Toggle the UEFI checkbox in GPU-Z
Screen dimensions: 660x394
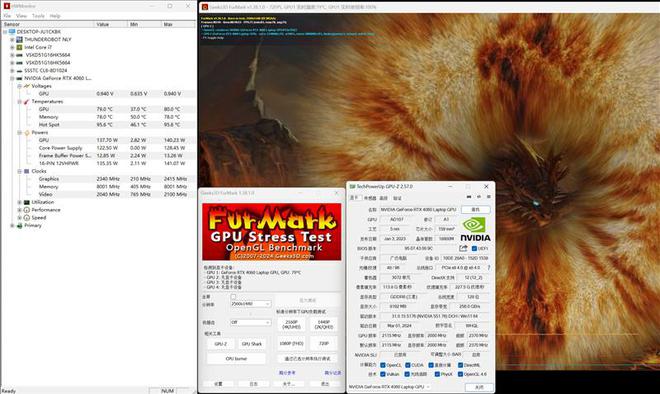pyautogui.click(x=474, y=248)
